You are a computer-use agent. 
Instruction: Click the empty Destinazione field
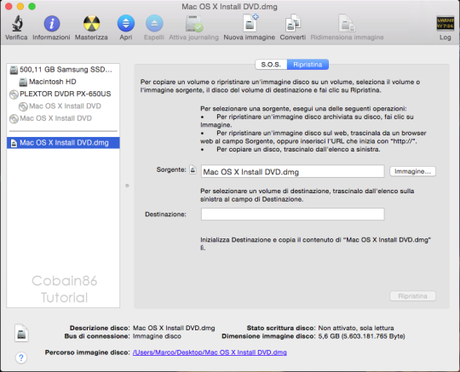(x=292, y=214)
